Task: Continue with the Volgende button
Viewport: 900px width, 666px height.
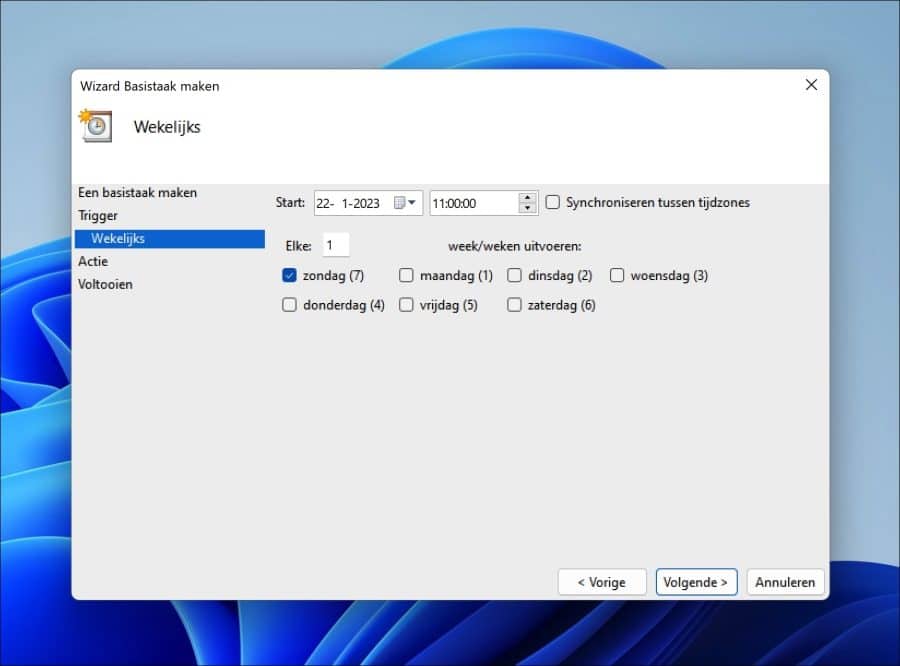Action: click(696, 582)
